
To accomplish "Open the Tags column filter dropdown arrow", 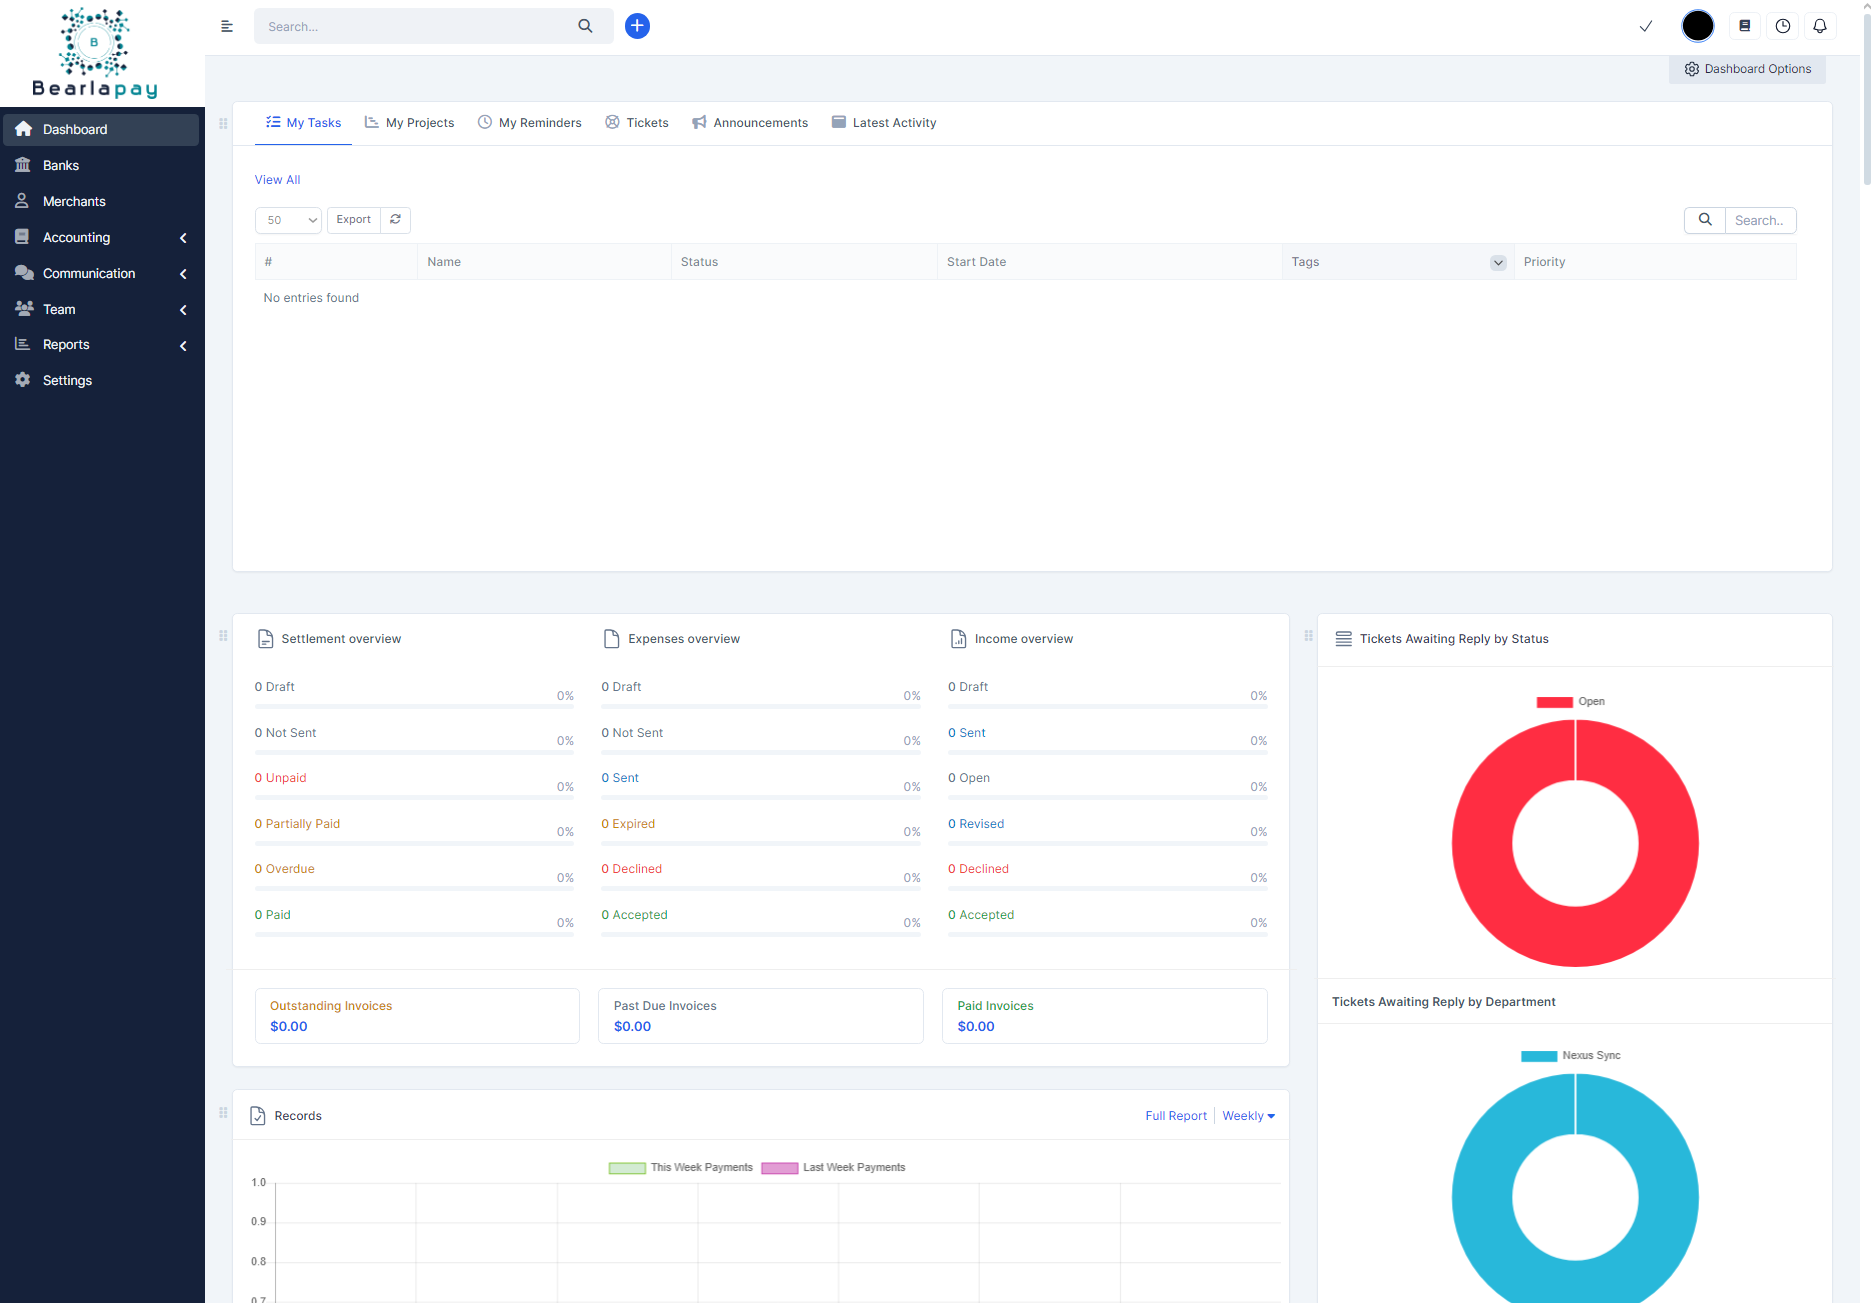I will point(1498,262).
